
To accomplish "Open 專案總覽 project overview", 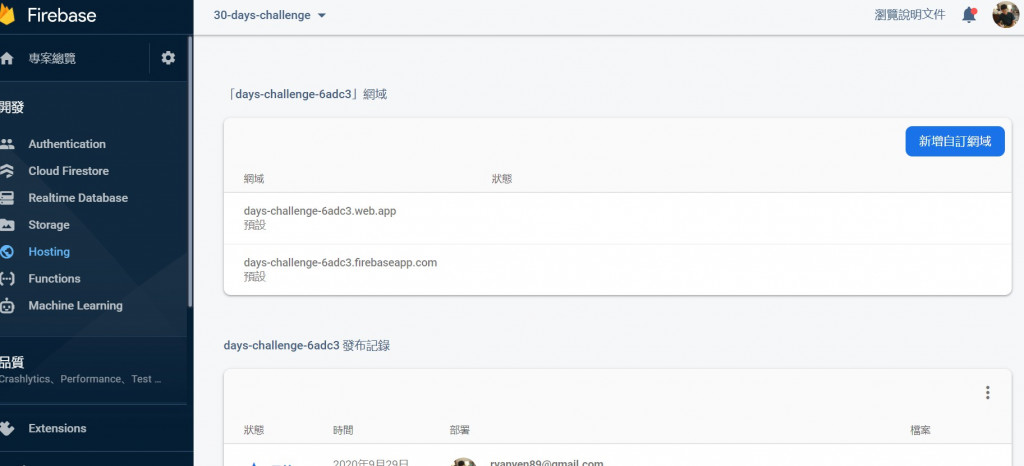I will coord(52,58).
